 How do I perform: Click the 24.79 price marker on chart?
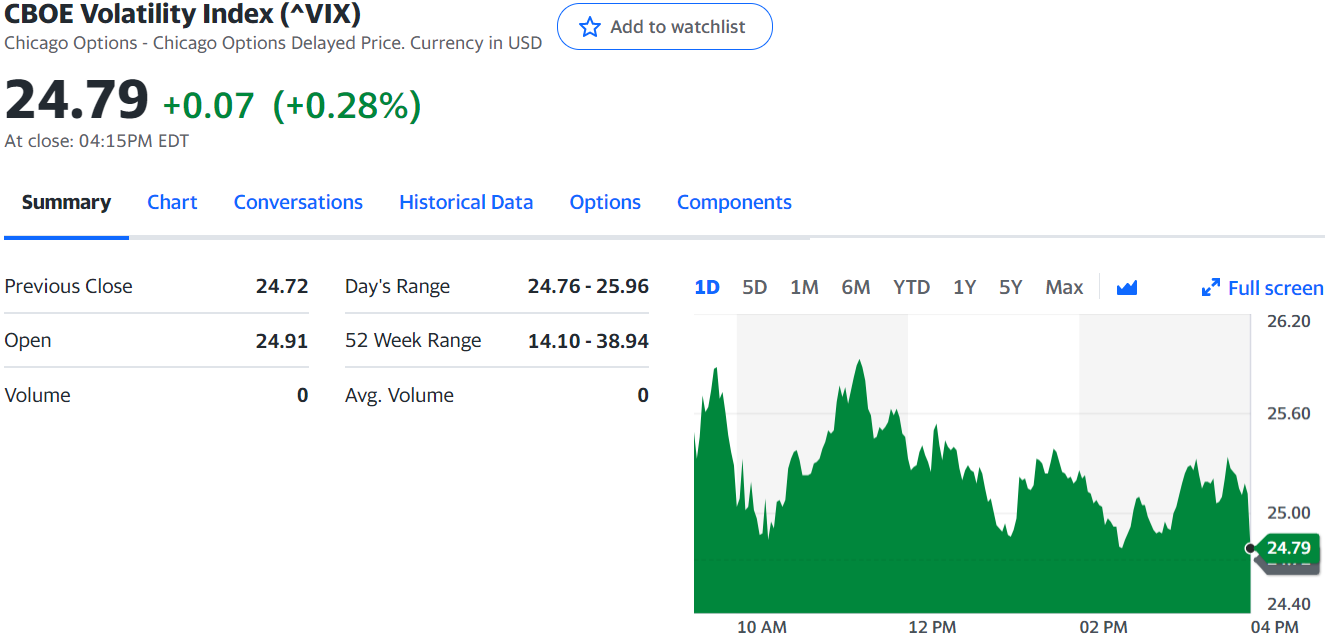tap(1288, 548)
